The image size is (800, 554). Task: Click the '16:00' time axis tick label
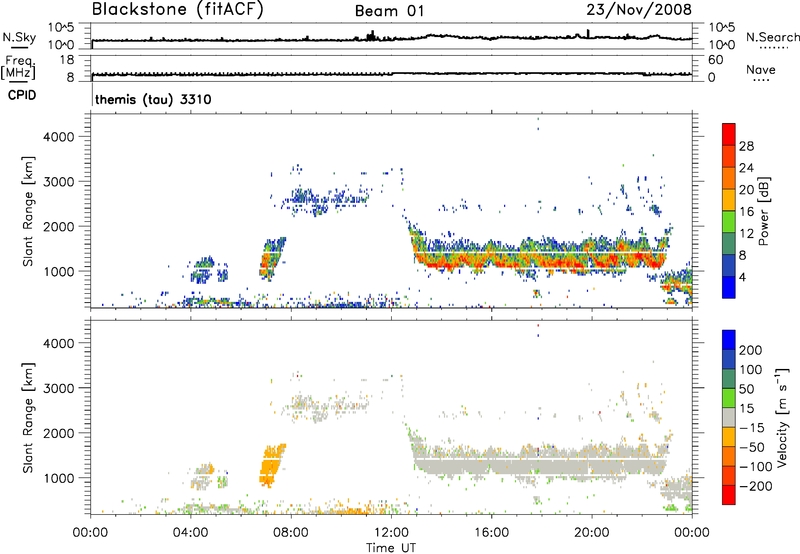point(491,532)
